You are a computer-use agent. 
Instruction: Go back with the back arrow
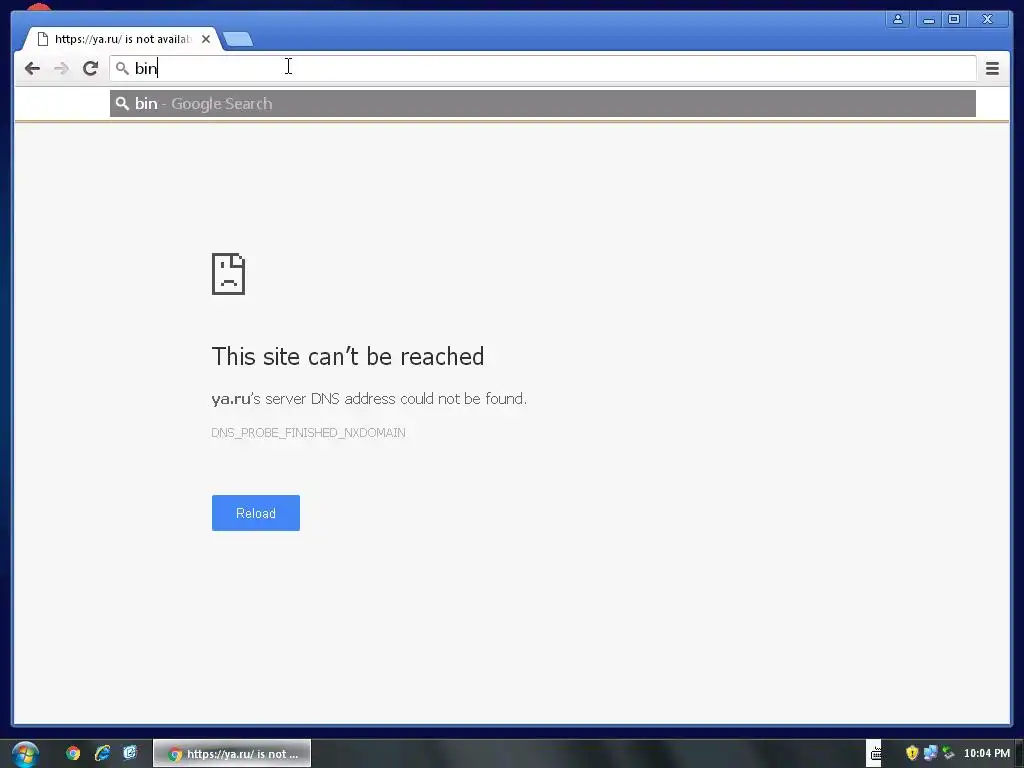(x=32, y=69)
